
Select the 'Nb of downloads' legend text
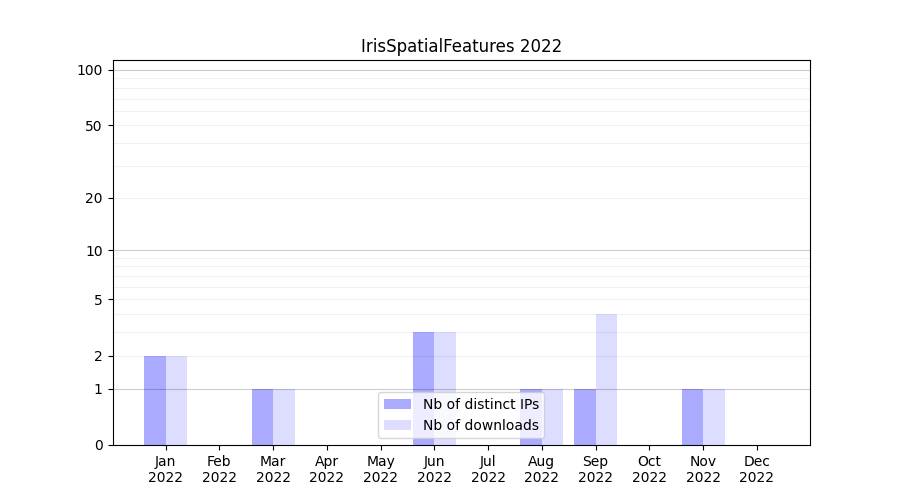480,425
